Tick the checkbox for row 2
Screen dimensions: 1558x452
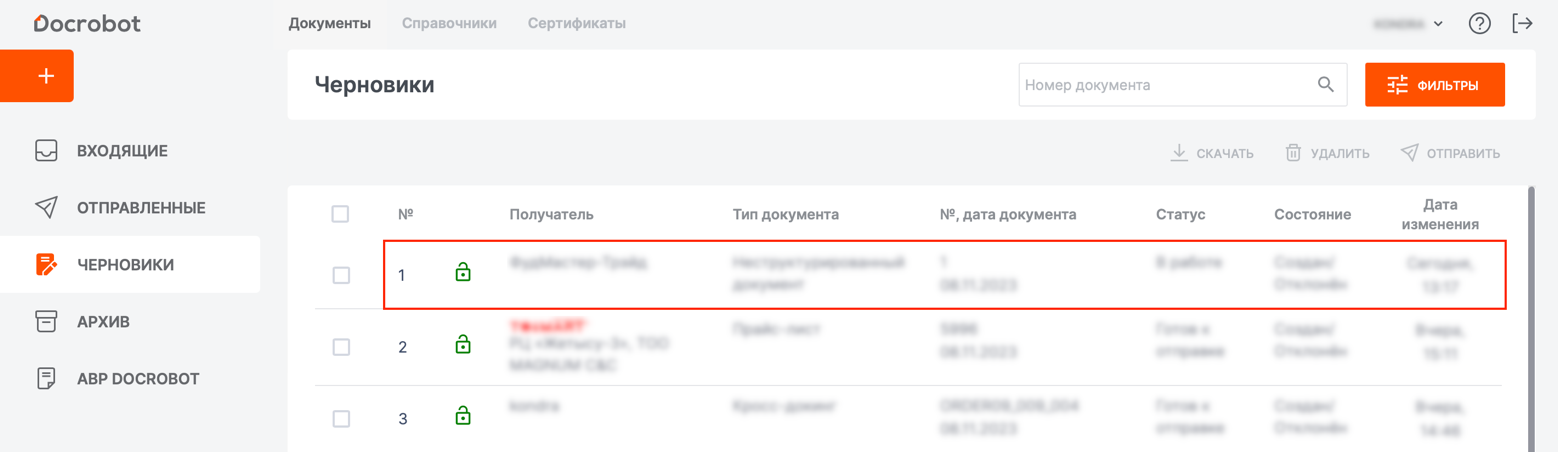[341, 347]
